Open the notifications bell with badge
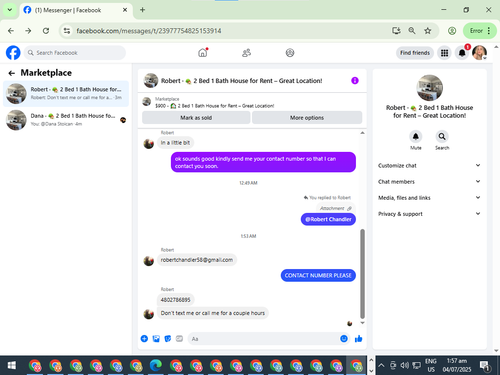 462,53
